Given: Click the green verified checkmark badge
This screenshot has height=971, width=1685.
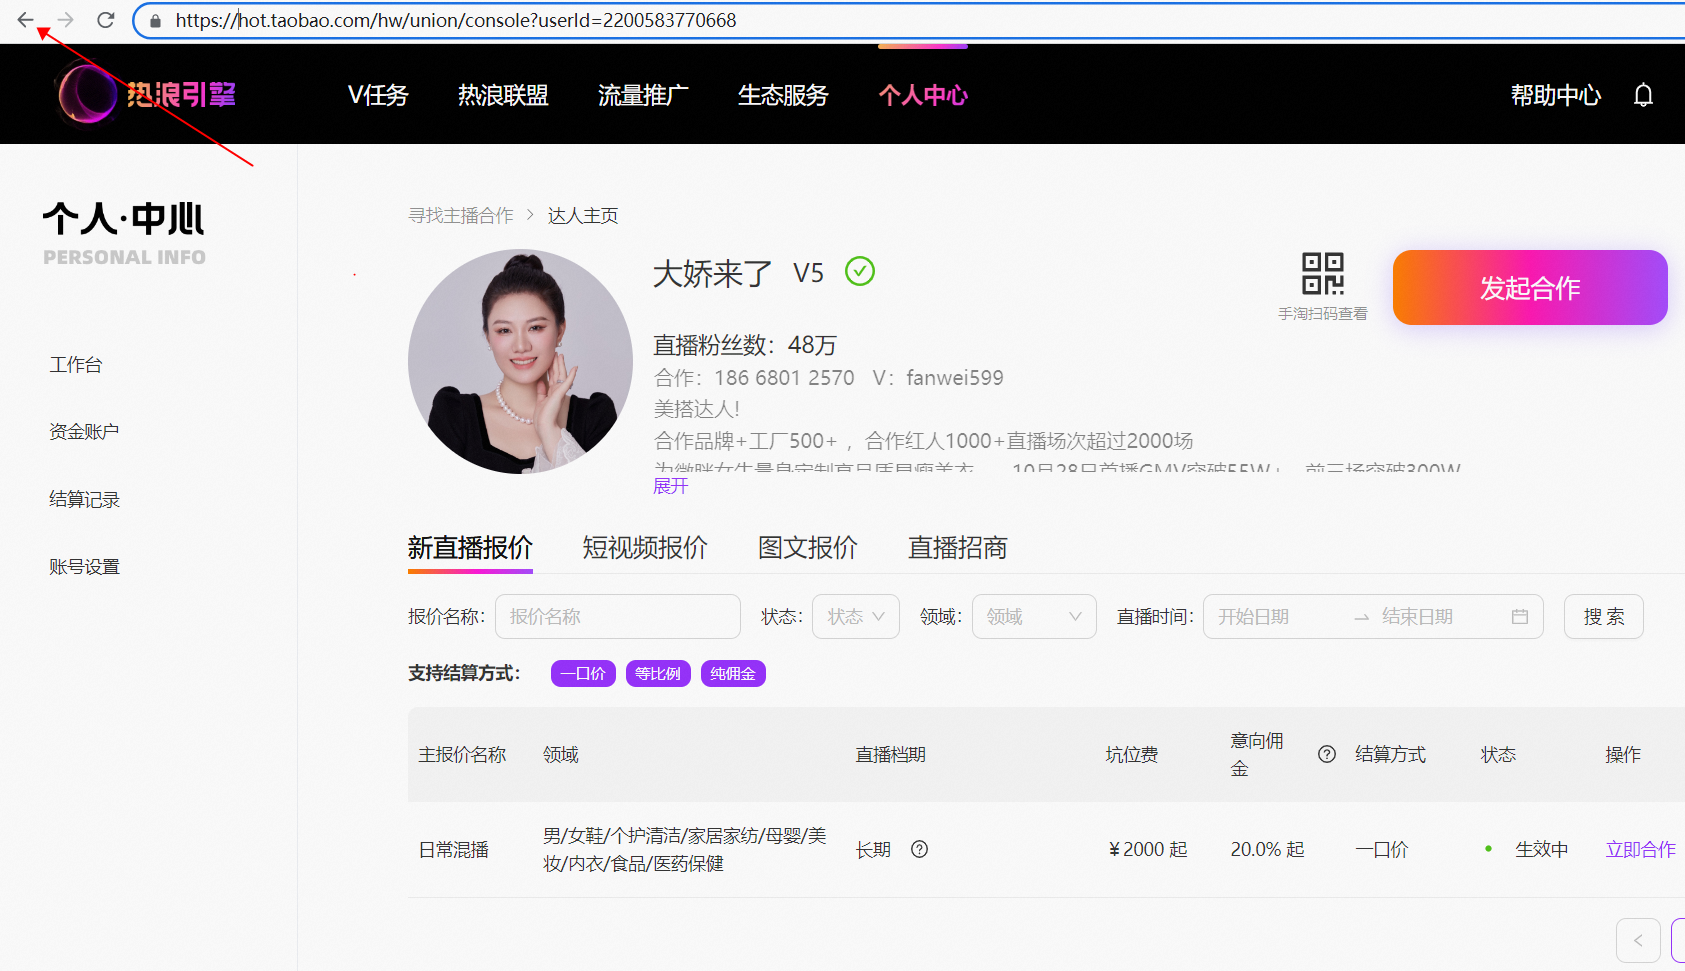Looking at the screenshot, I should pyautogui.click(x=860, y=271).
